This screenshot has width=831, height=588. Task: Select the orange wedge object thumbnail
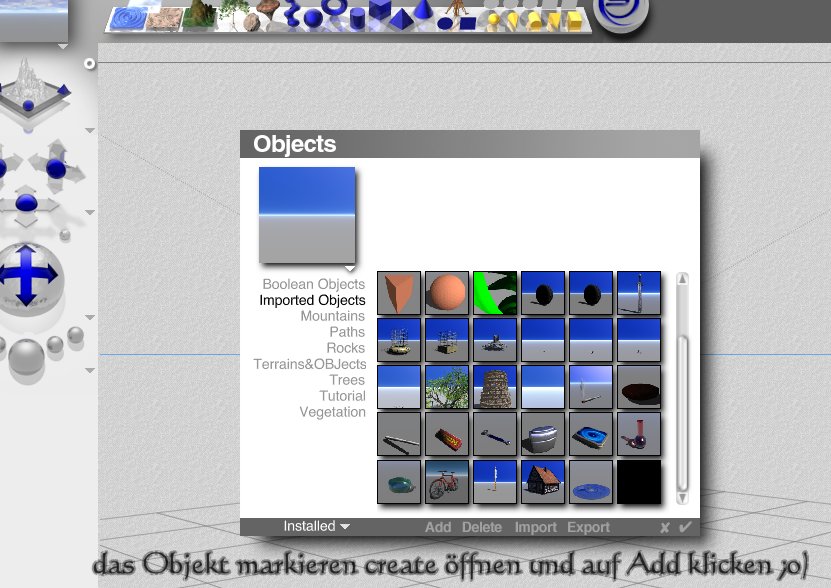point(399,293)
